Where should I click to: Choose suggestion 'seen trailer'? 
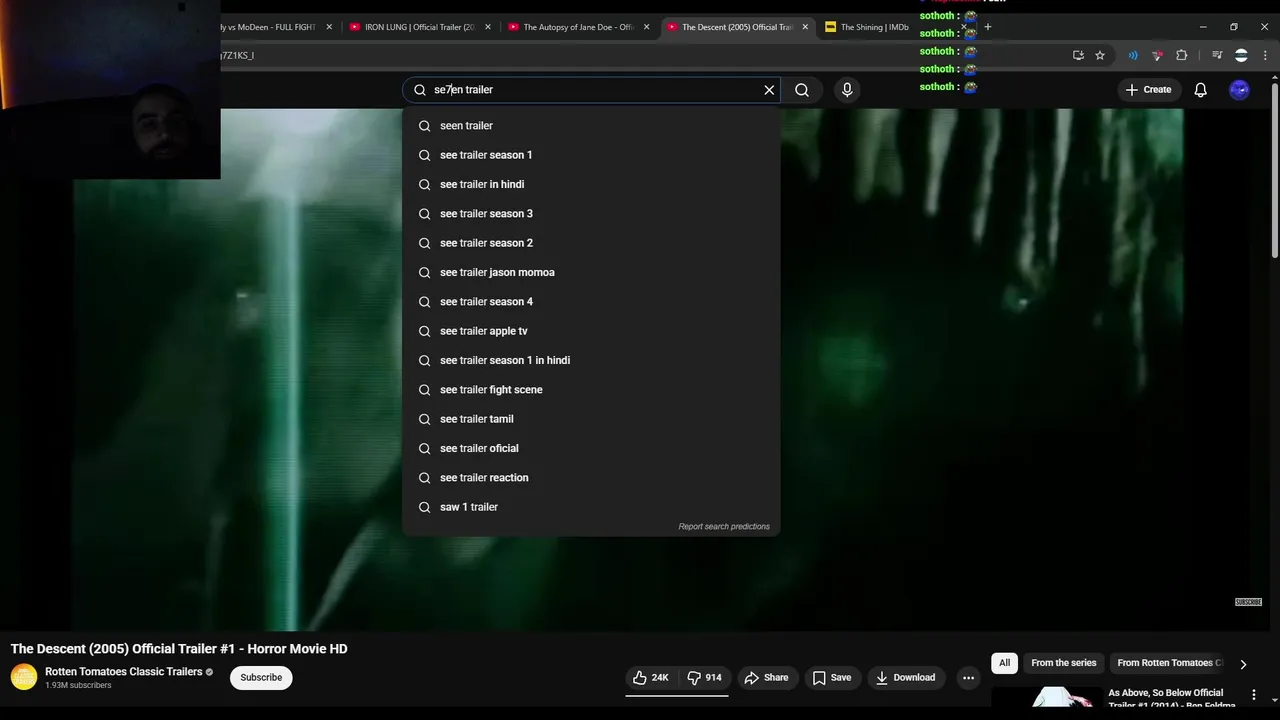point(591,126)
